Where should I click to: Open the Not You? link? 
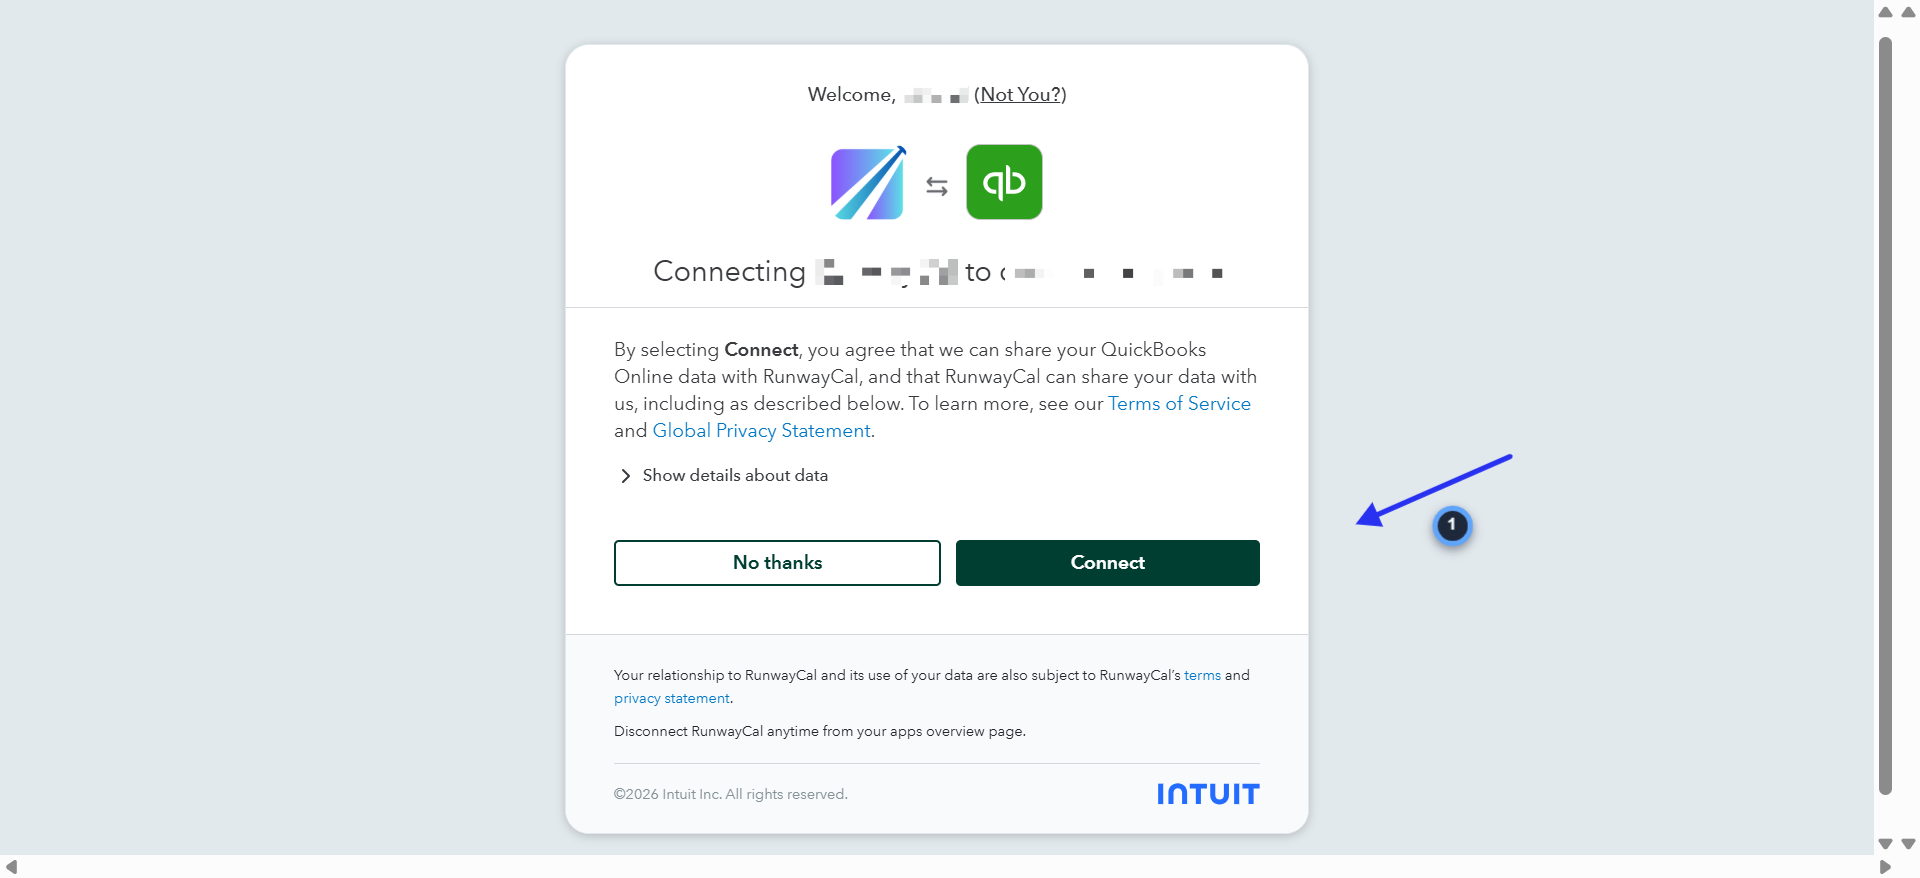1020,95
